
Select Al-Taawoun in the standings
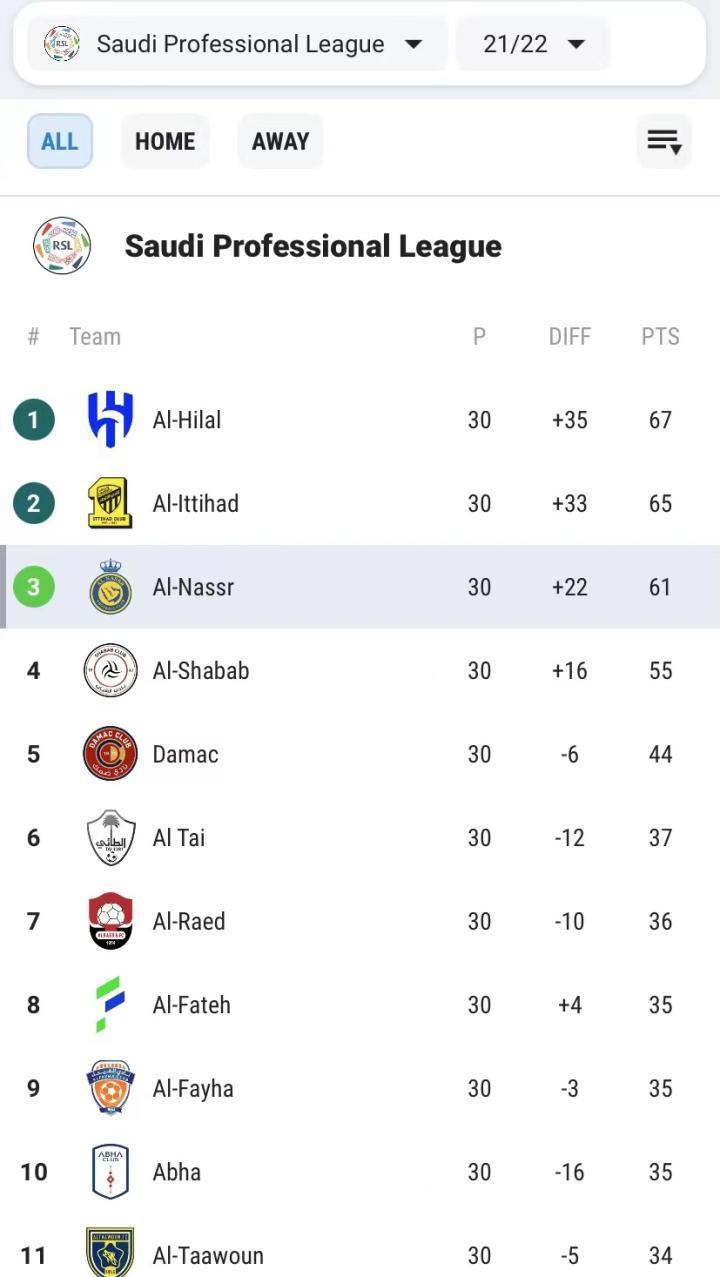[x=208, y=1255]
